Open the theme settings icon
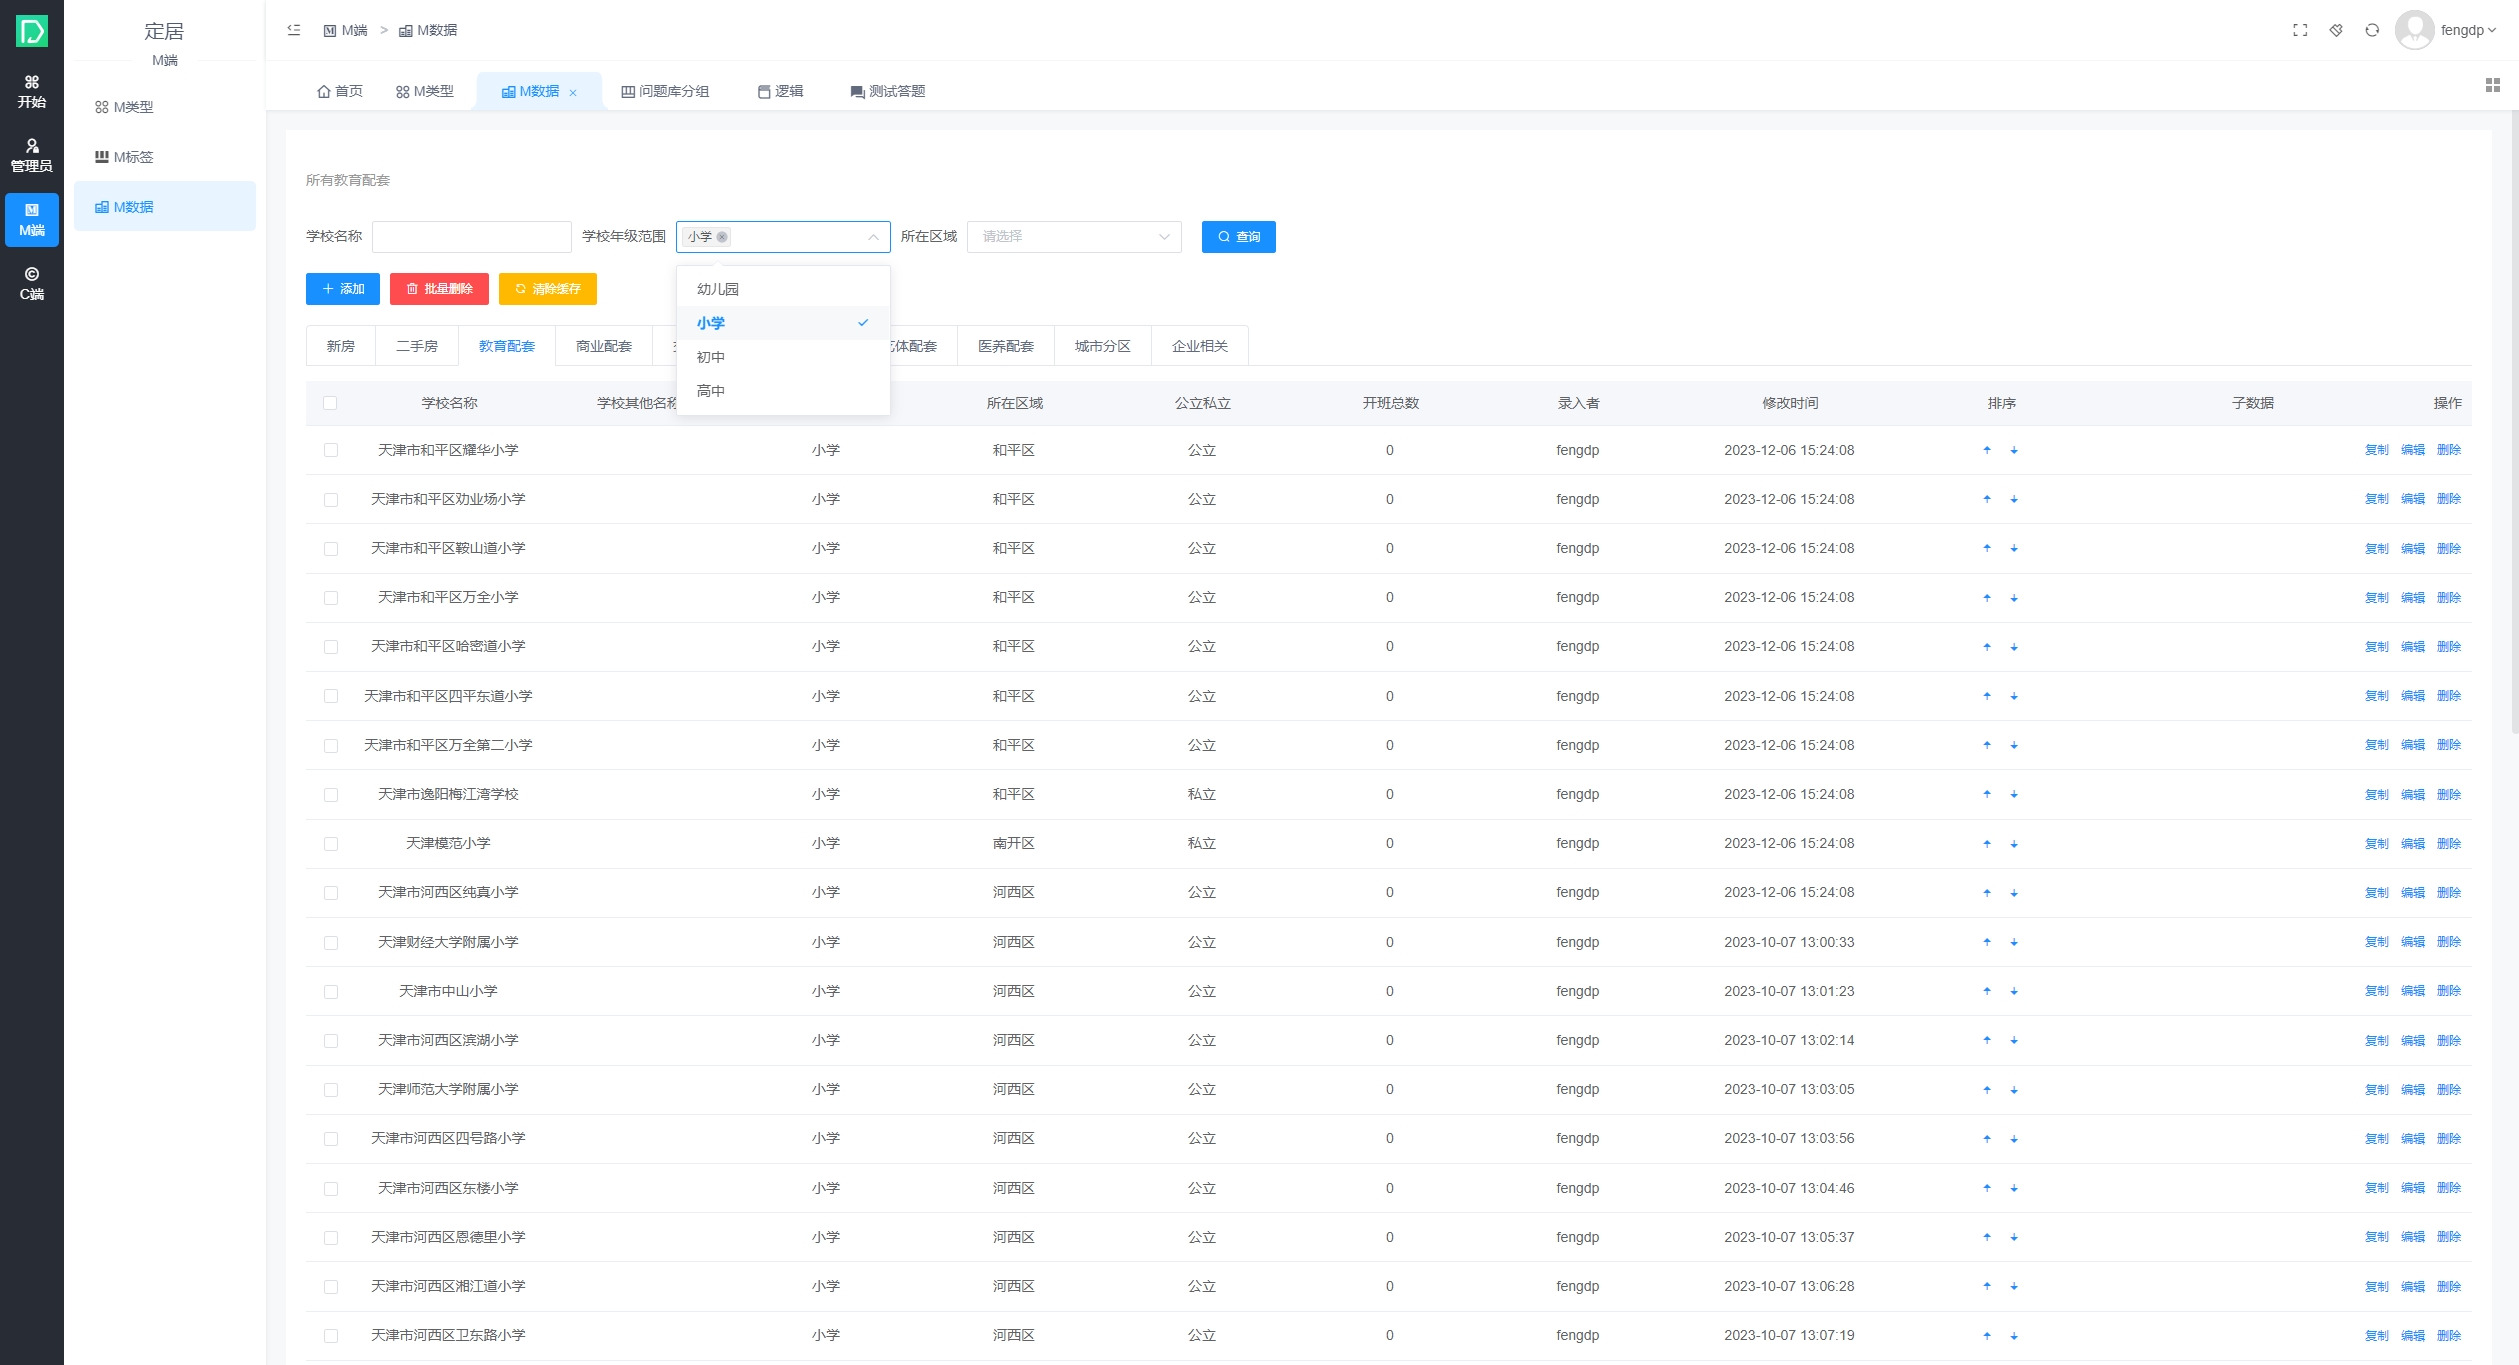This screenshot has width=2519, height=1365. 2336,30
